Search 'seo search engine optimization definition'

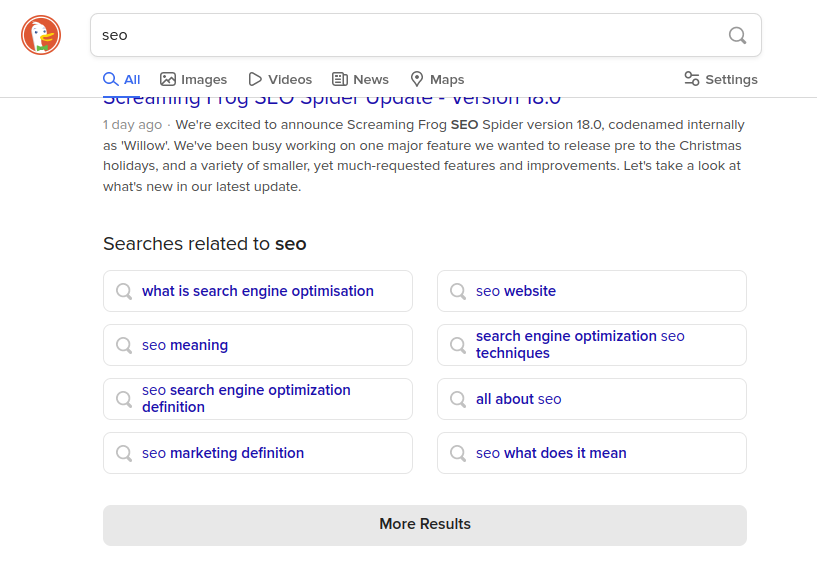click(x=258, y=399)
